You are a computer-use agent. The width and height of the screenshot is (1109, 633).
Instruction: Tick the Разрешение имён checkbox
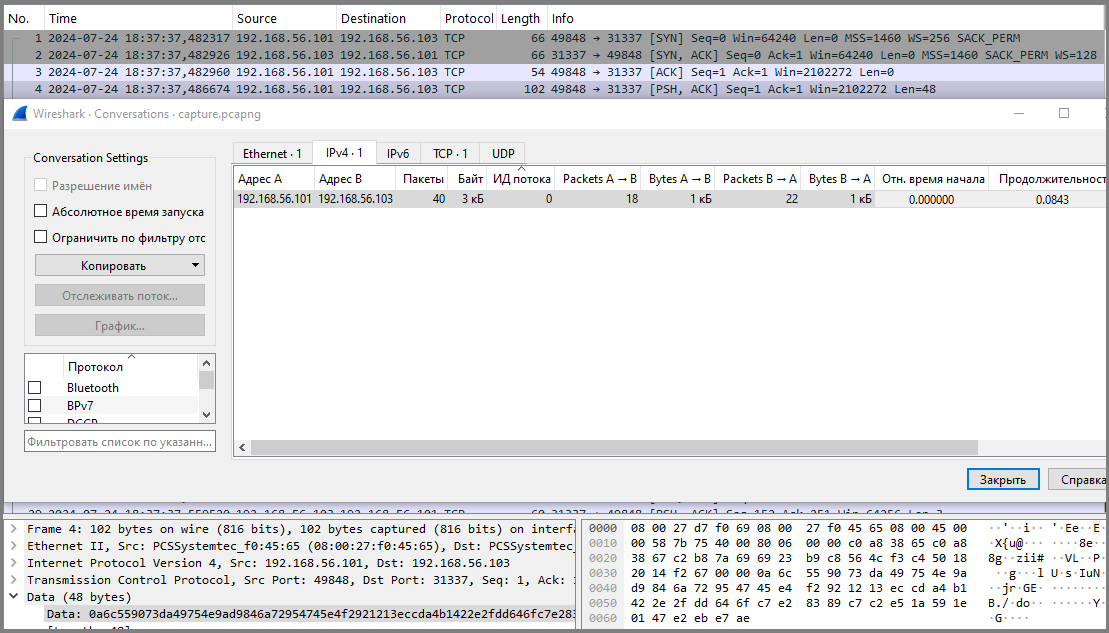pos(40,185)
